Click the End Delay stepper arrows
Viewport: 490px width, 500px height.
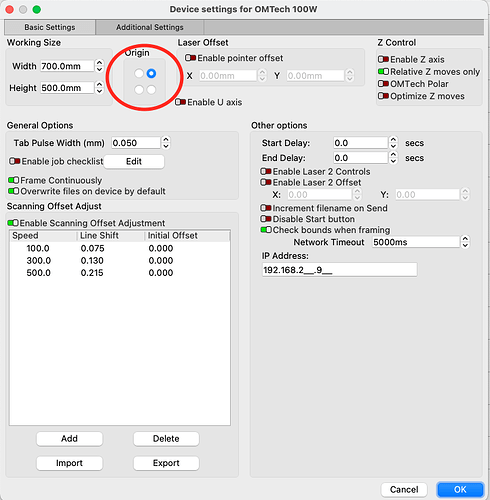pos(393,158)
